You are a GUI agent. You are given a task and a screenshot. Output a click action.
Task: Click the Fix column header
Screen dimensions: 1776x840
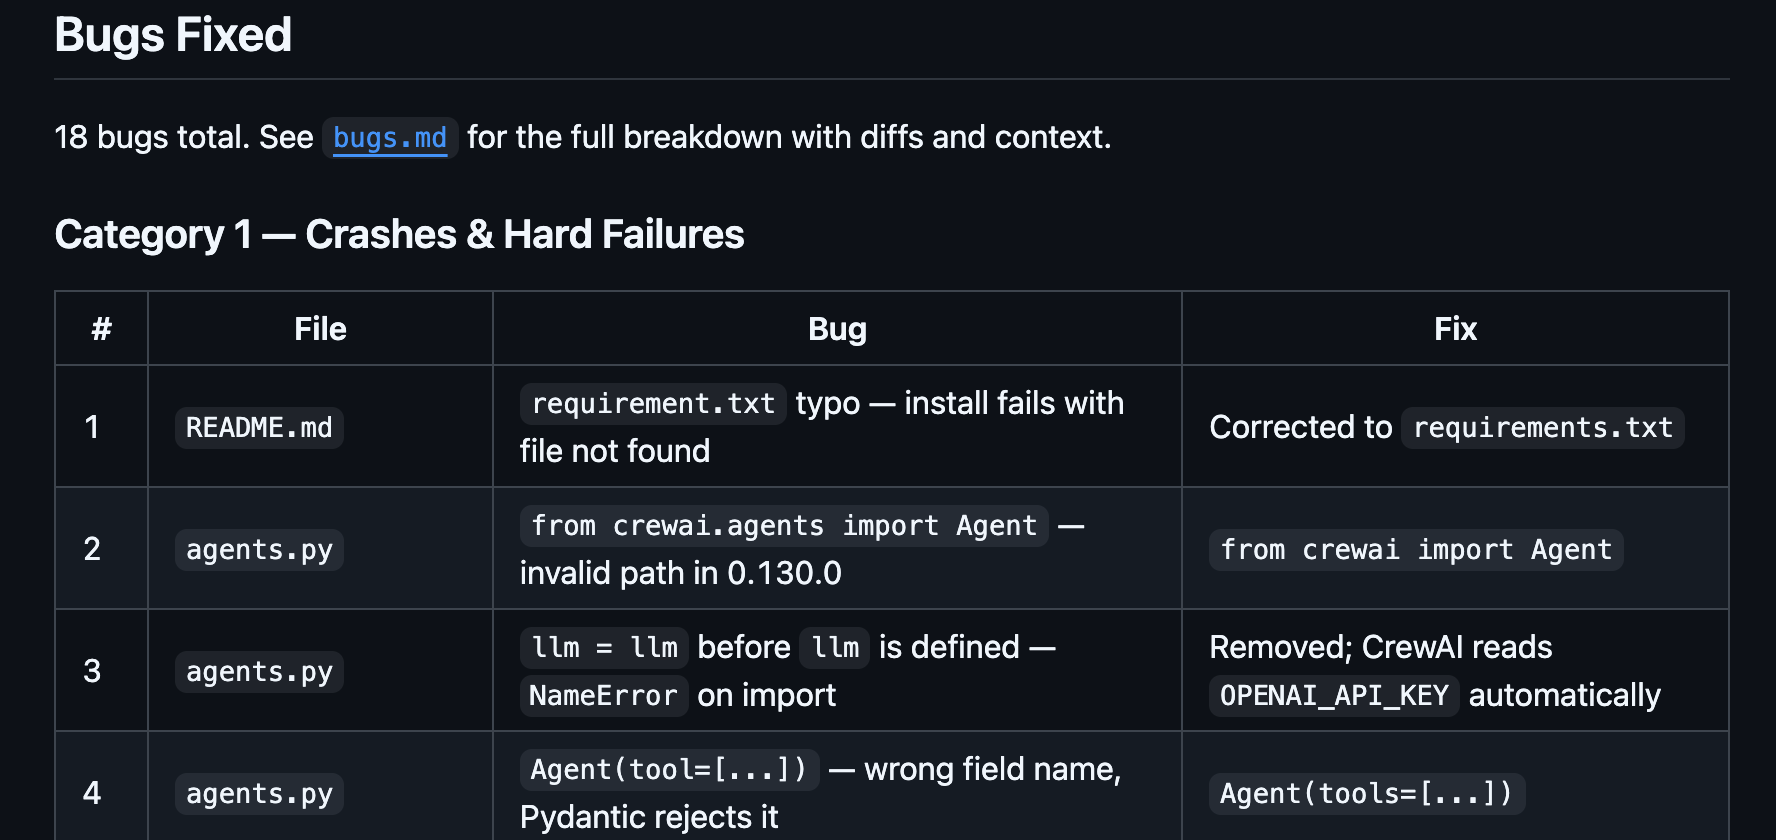point(1455,329)
